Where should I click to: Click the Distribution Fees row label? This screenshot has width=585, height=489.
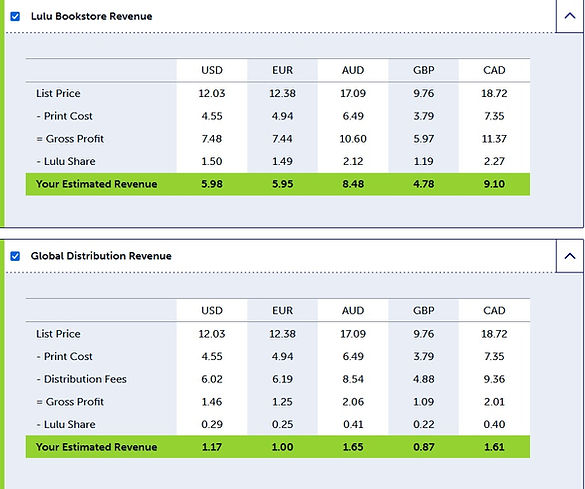click(x=82, y=379)
